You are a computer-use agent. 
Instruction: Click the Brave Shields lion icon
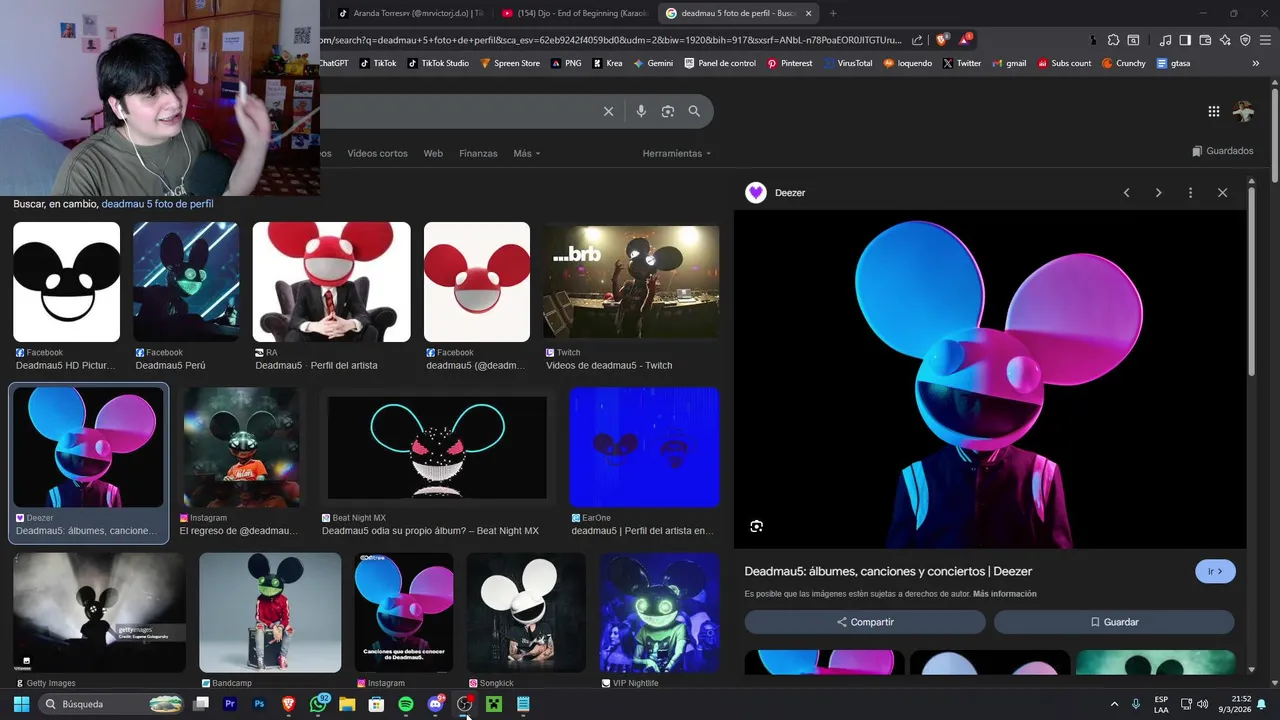coord(941,40)
